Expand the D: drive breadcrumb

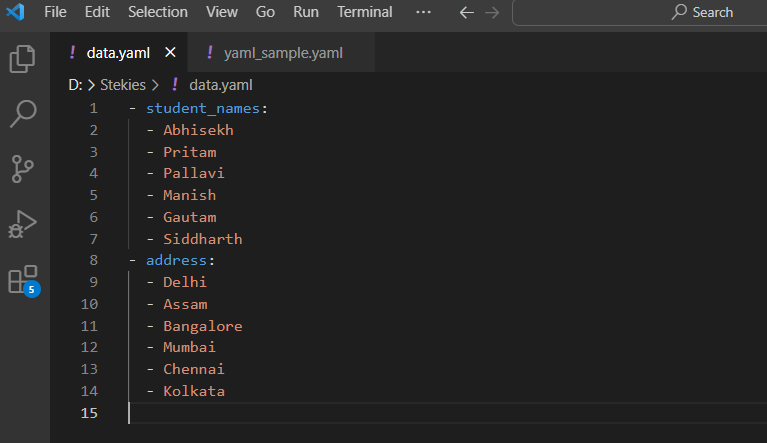75,85
